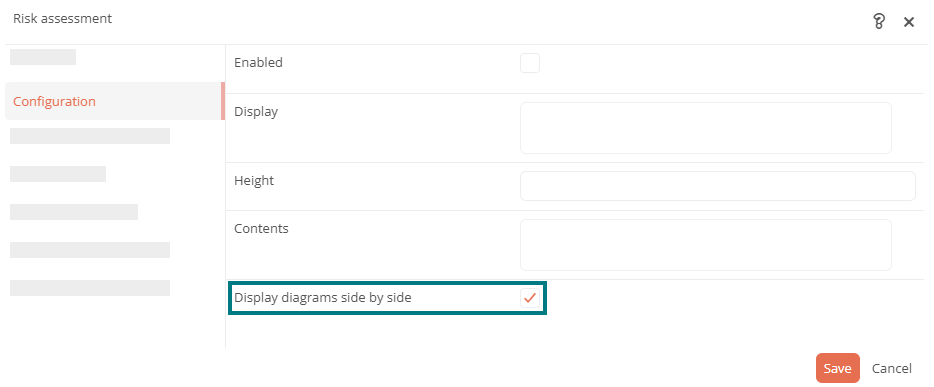
Task: Click the Contents label text
Action: (x=261, y=228)
